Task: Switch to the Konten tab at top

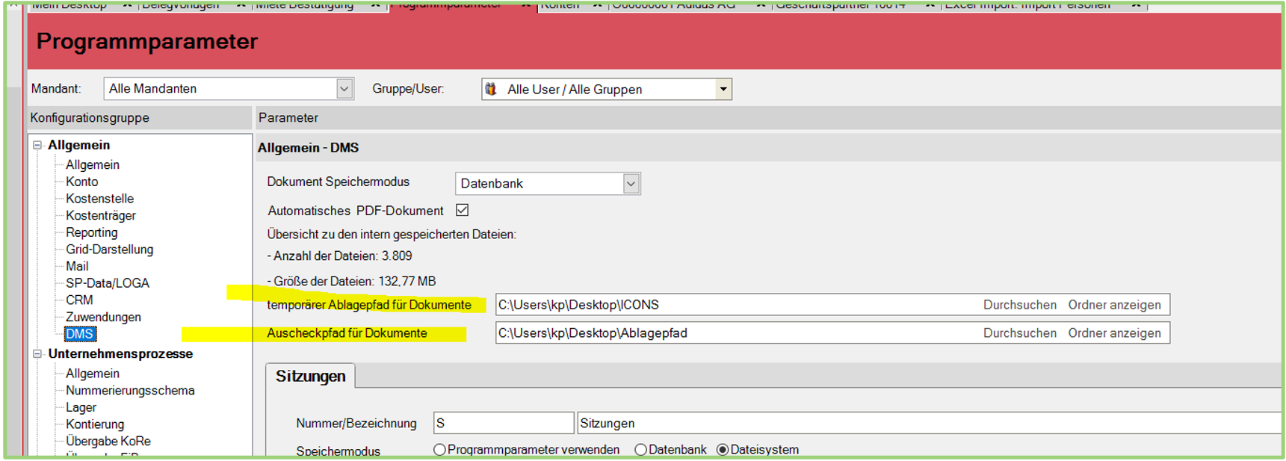Action: (x=560, y=5)
